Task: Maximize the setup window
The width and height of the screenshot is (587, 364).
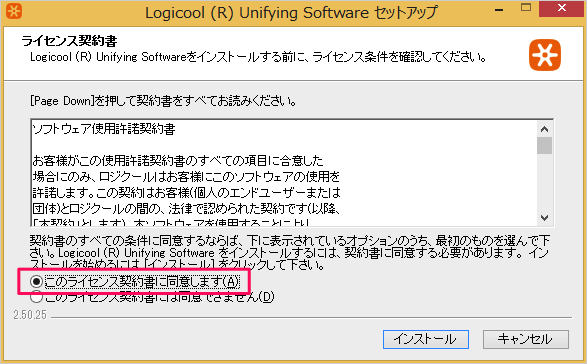Action: [x=526, y=8]
